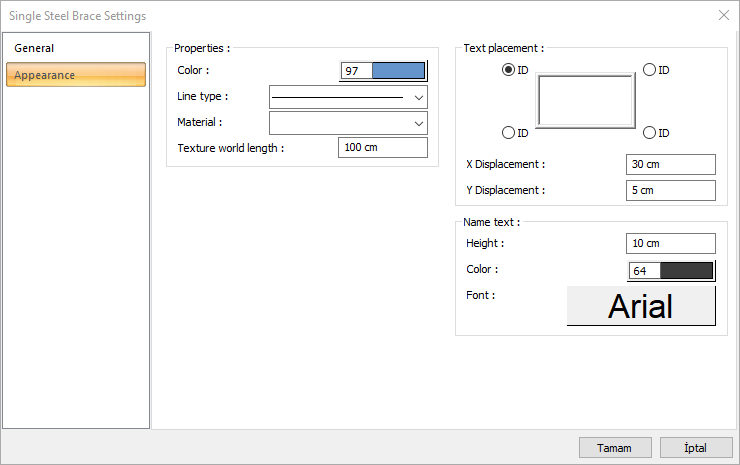Pick the blue Properties color swatch
740x465 pixels.
pyautogui.click(x=398, y=71)
